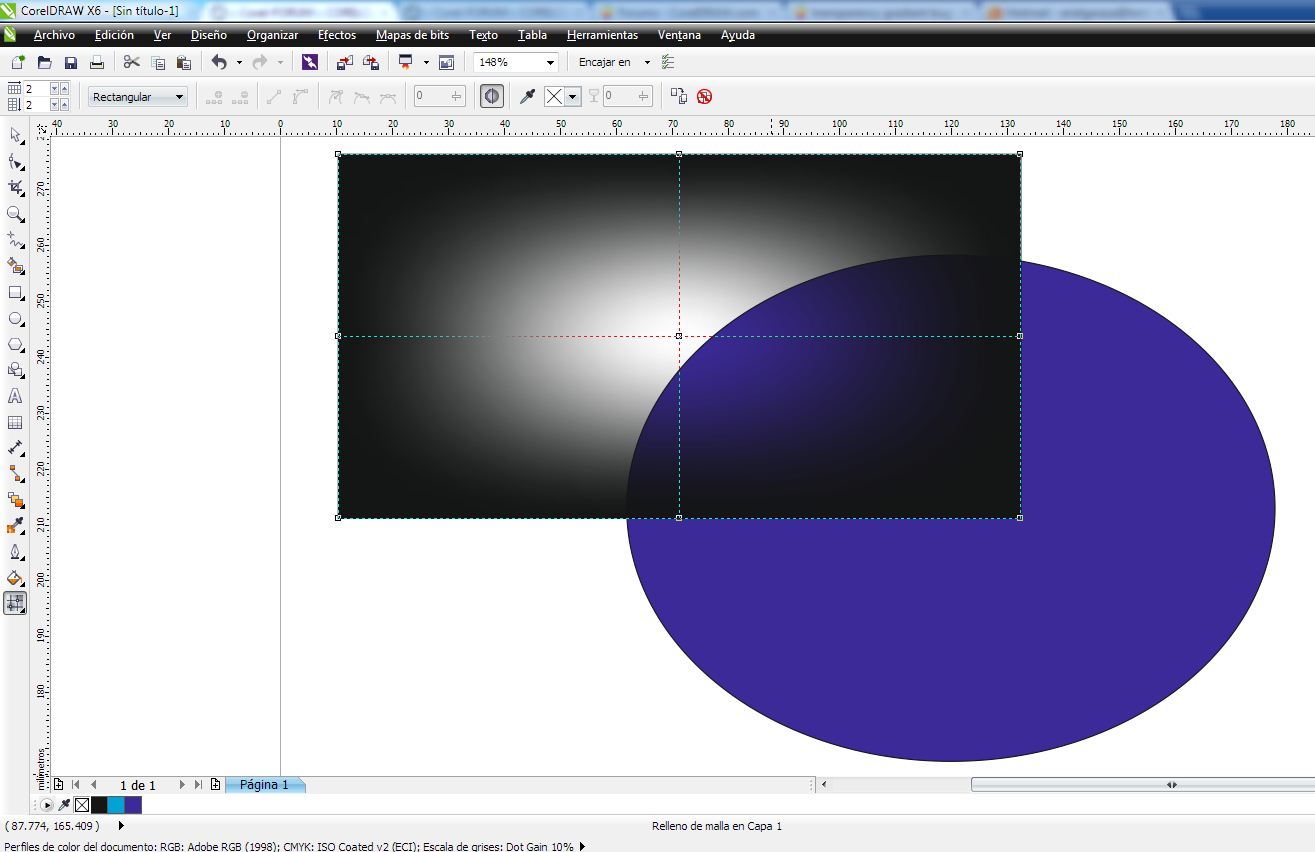This screenshot has height=852, width=1315.
Task: Open the Application Launcher
Action: coord(406,62)
